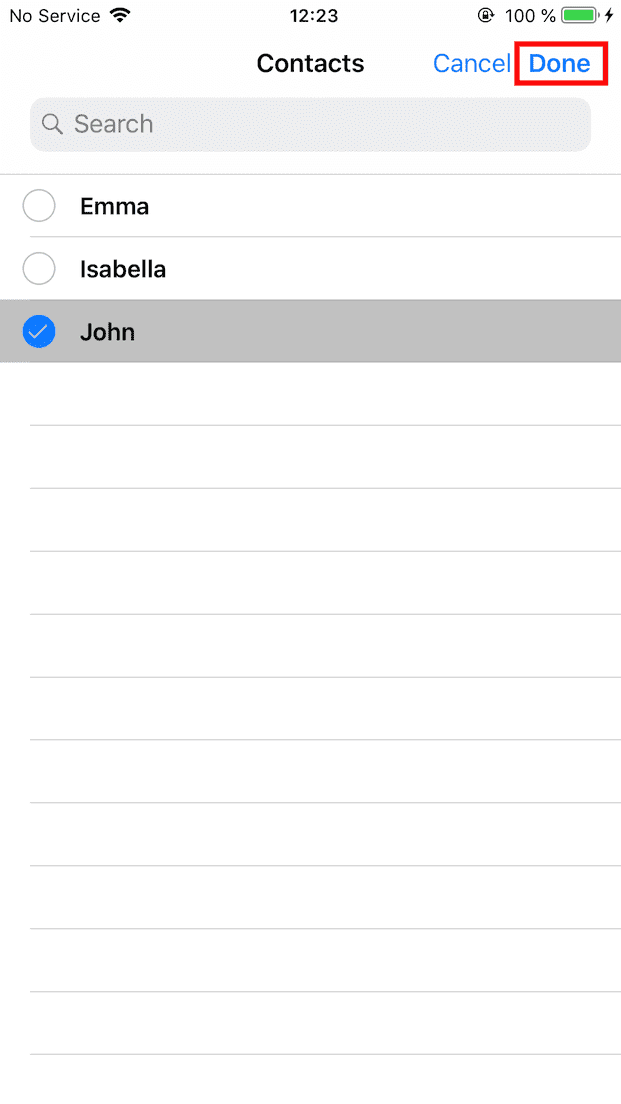Select Emma's empty selection circle
Screen dimensions: 621x1104
click(x=39, y=206)
